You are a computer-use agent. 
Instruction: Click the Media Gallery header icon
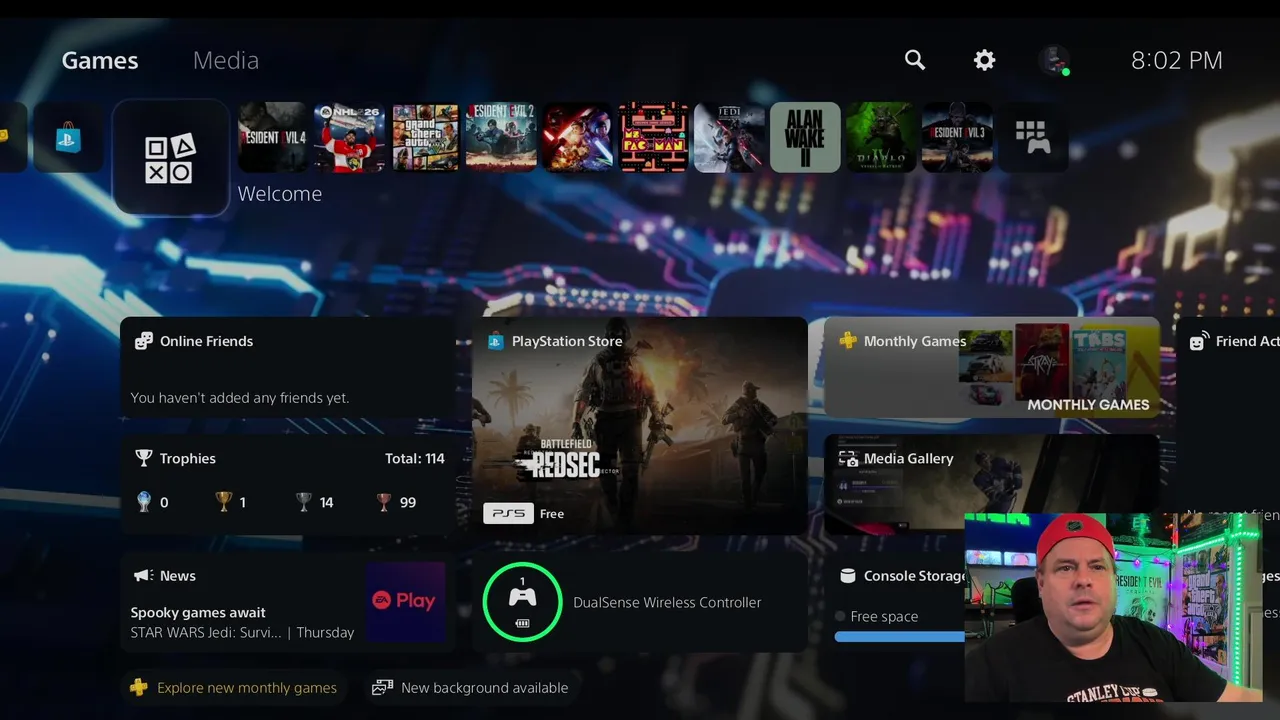click(848, 458)
